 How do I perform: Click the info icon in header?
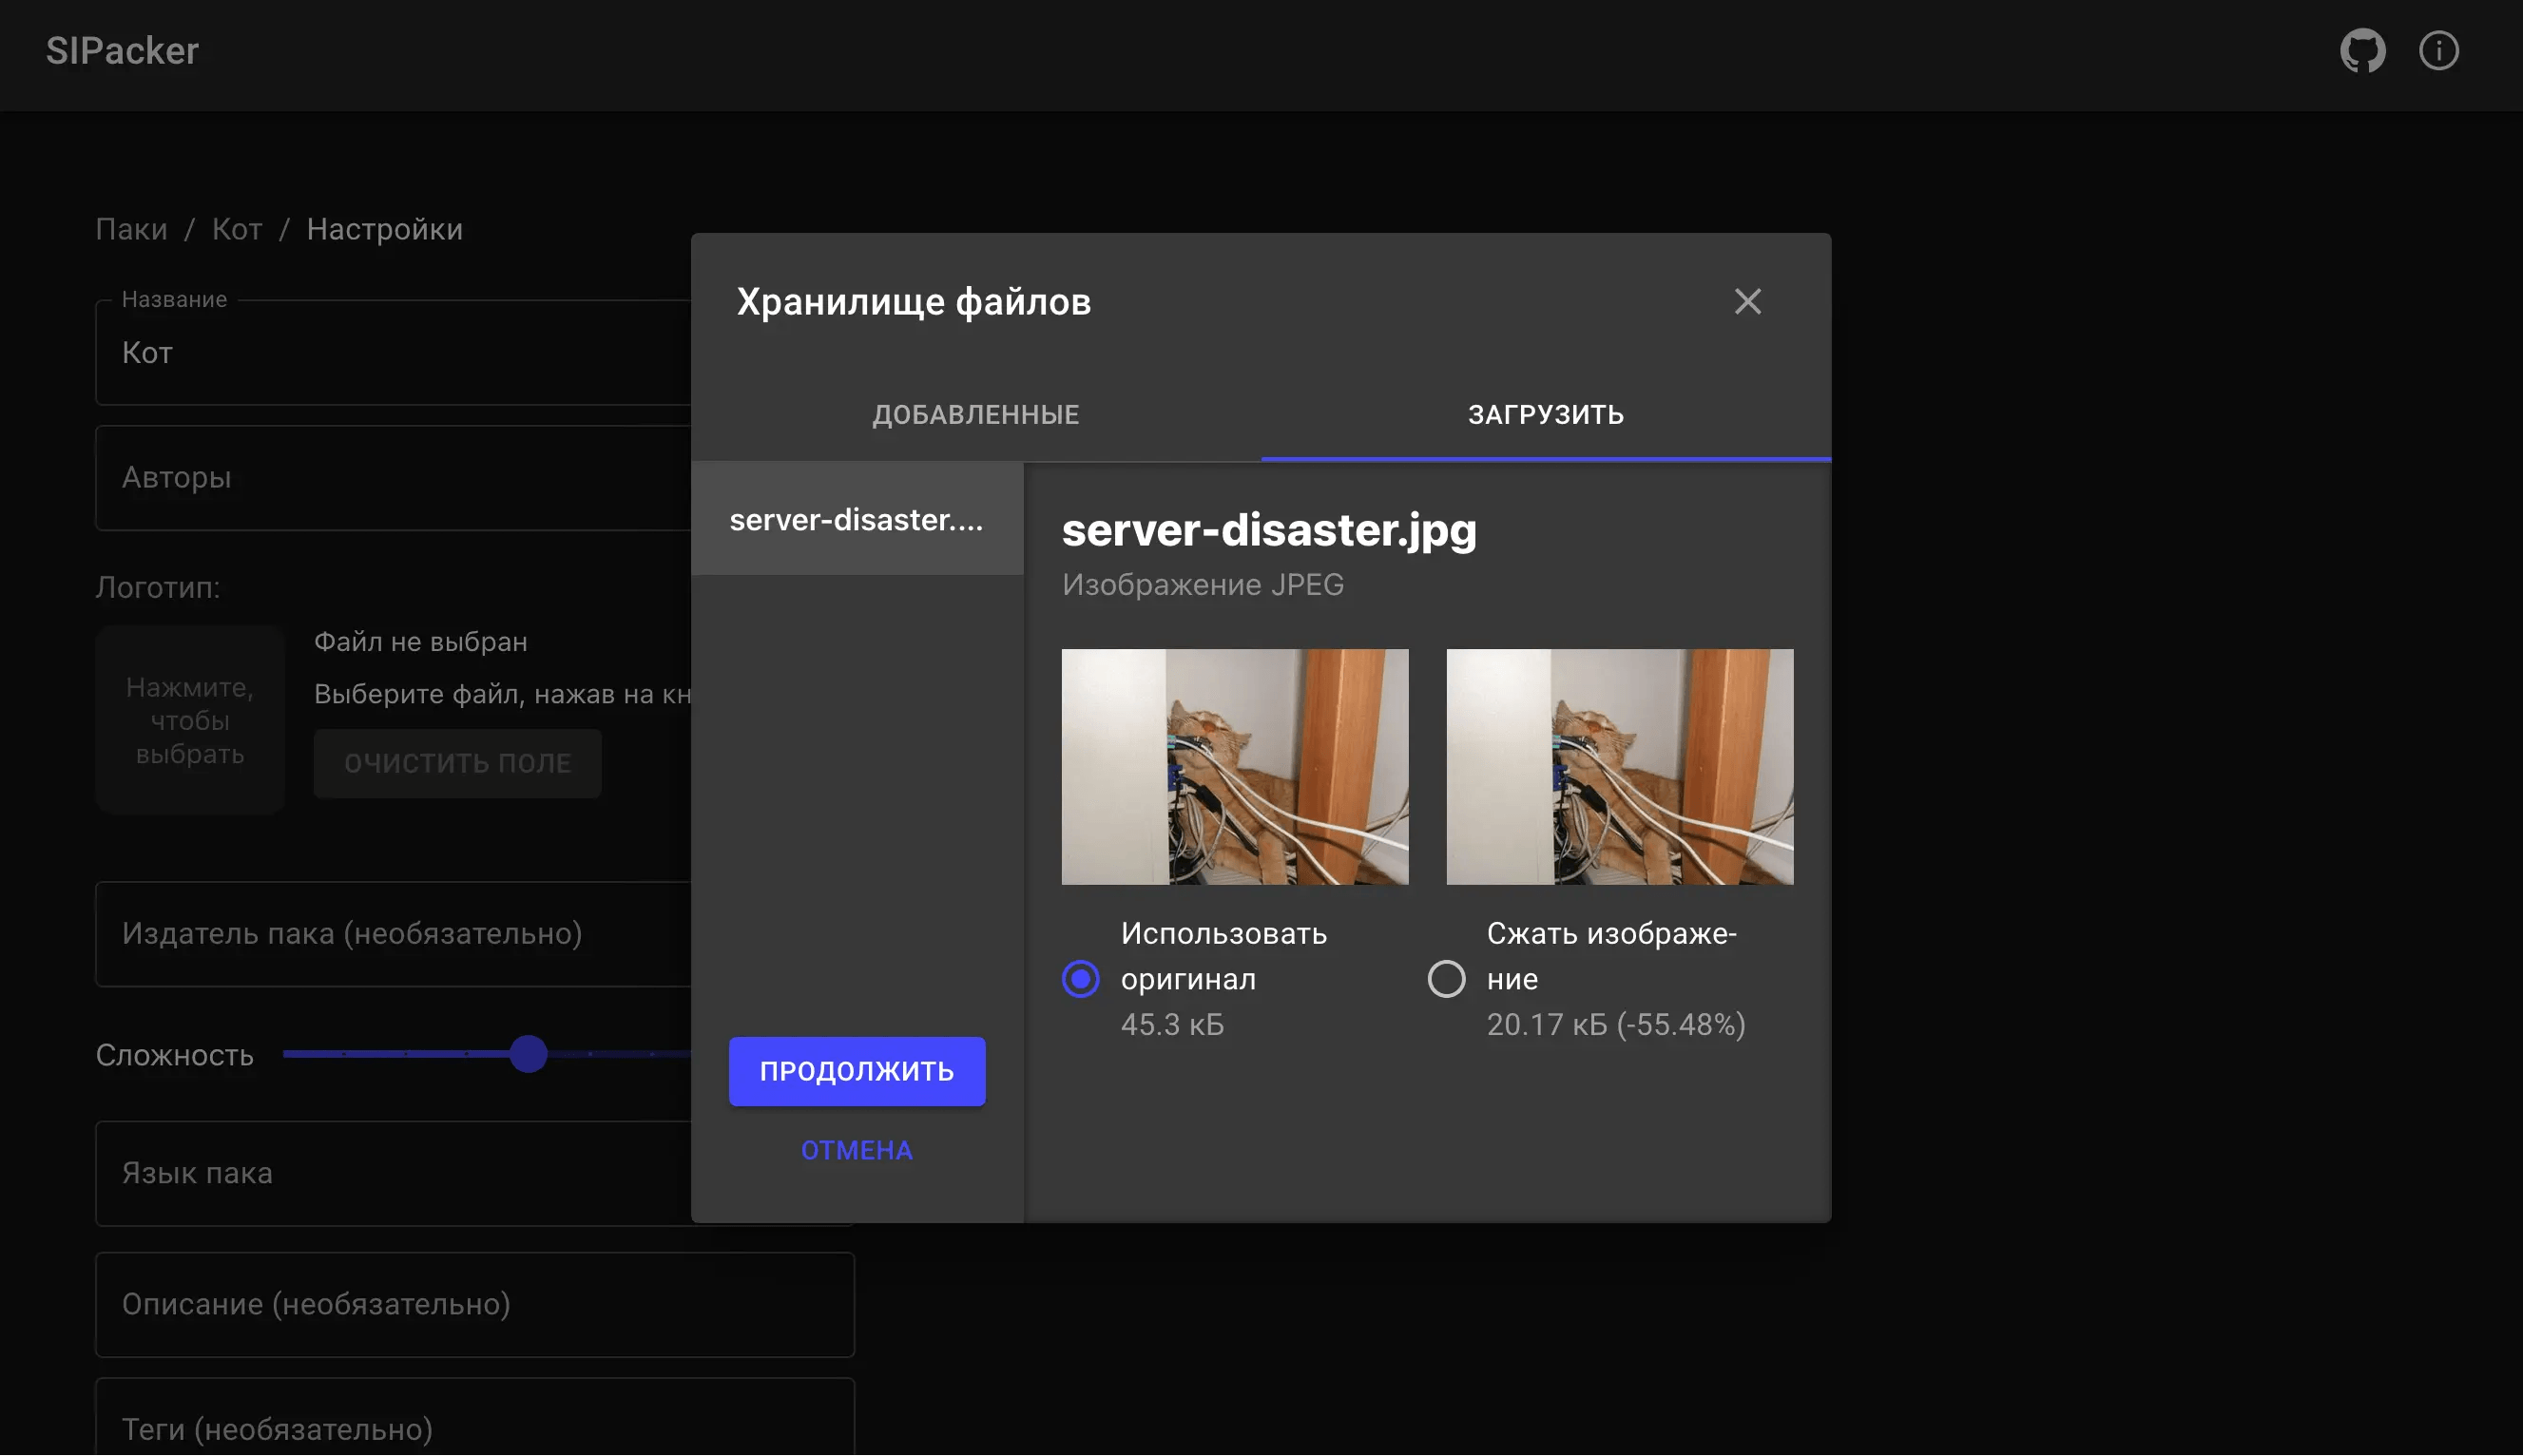[x=2438, y=50]
